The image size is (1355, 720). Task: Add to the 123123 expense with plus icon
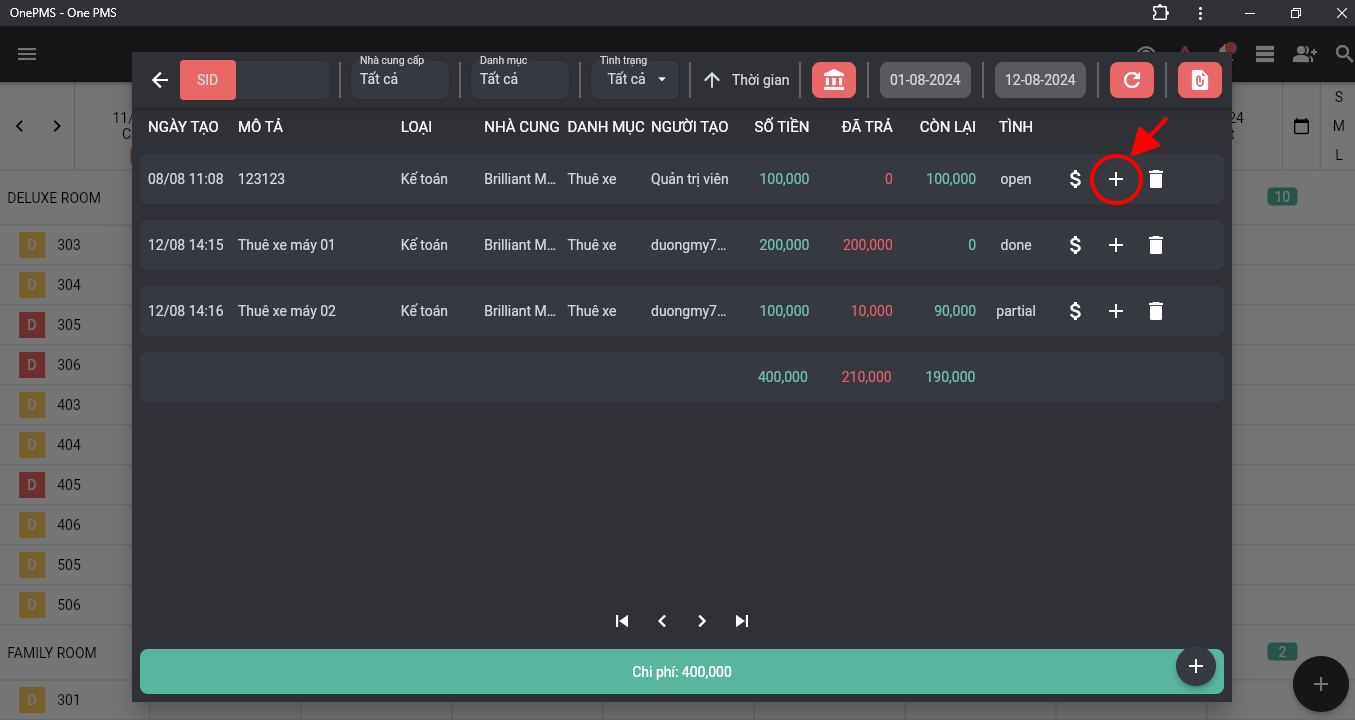coord(1116,179)
